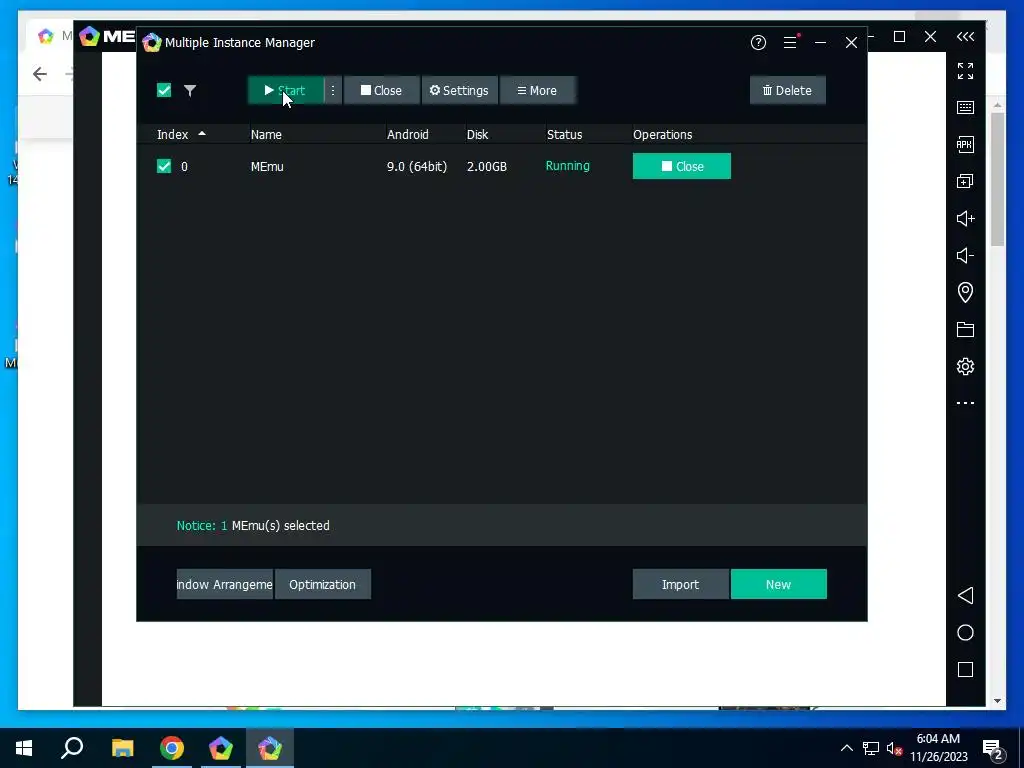Click the Import button
This screenshot has height=768, width=1024.
point(680,584)
